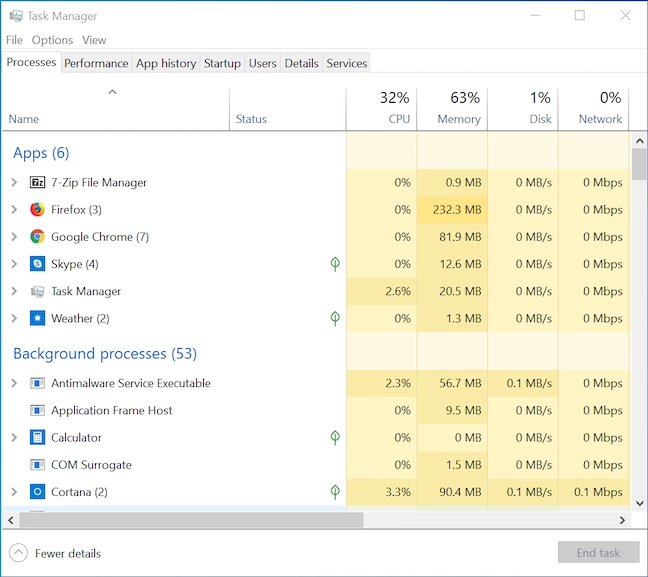This screenshot has width=648, height=577.
Task: Select the Application Frame Host name
Action: tap(112, 410)
